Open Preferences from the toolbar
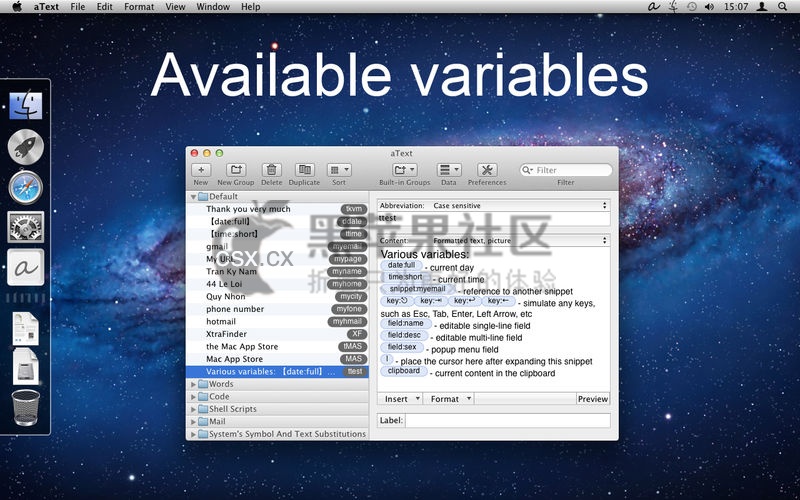This screenshot has width=800, height=500. pos(487,170)
